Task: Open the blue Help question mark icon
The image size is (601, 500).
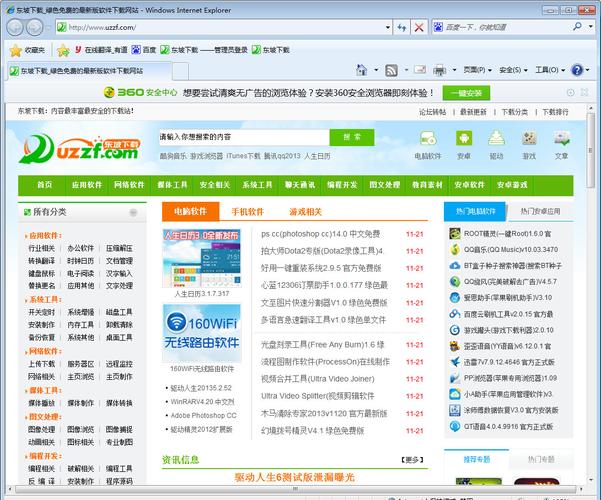Action: [x=577, y=70]
